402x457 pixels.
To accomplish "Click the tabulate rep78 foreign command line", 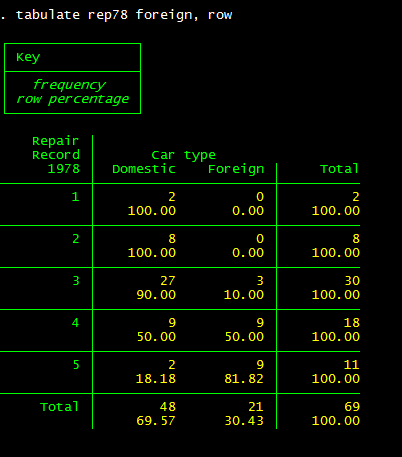I will tap(116, 15).
